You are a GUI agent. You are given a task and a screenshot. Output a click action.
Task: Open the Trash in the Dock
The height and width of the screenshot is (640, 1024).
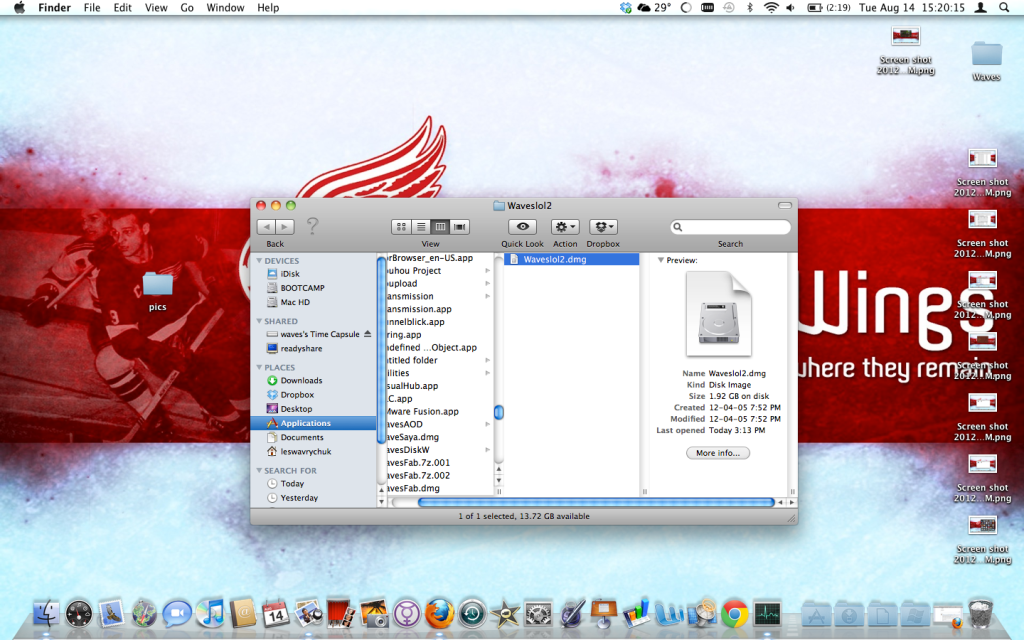point(981,614)
